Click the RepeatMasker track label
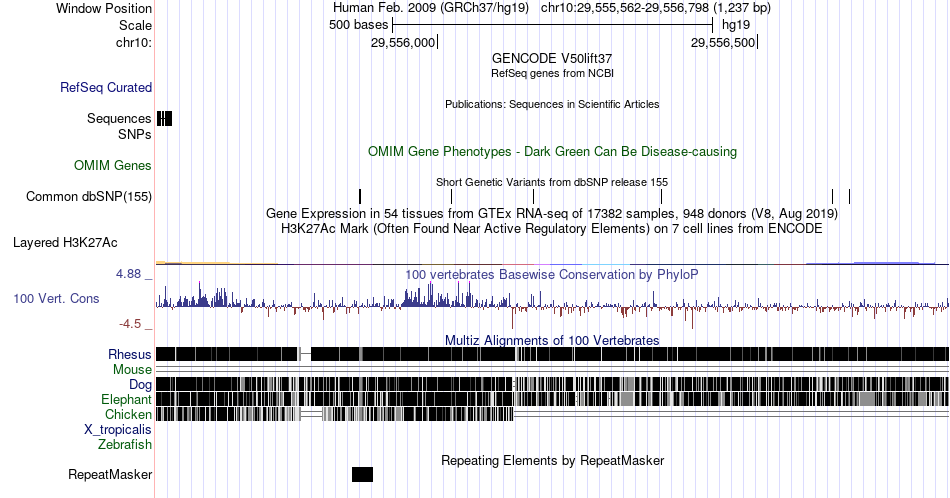Screen dimensions: 950x498 [110, 474]
